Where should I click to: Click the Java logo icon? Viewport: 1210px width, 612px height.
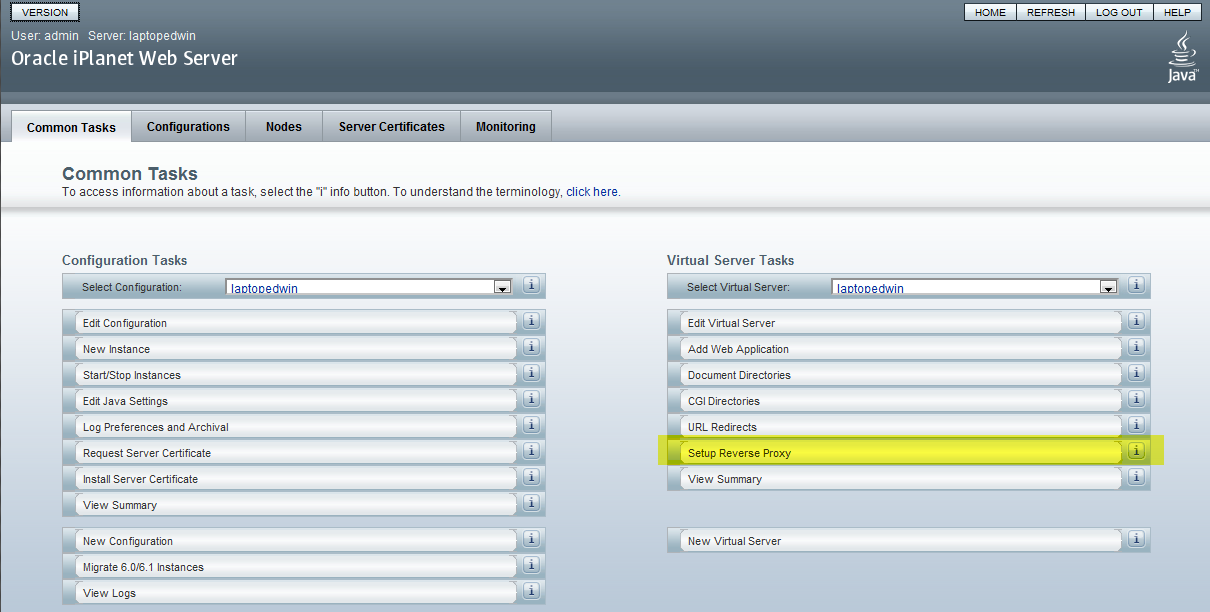coord(1183,57)
